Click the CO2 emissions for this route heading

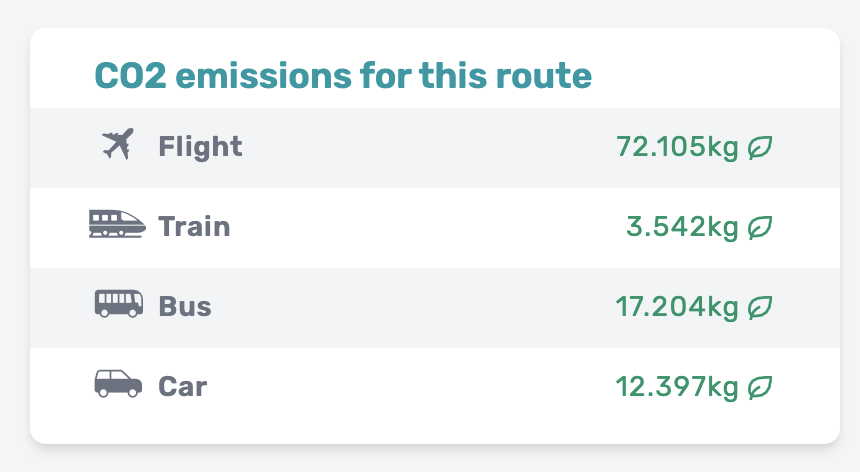pos(343,75)
